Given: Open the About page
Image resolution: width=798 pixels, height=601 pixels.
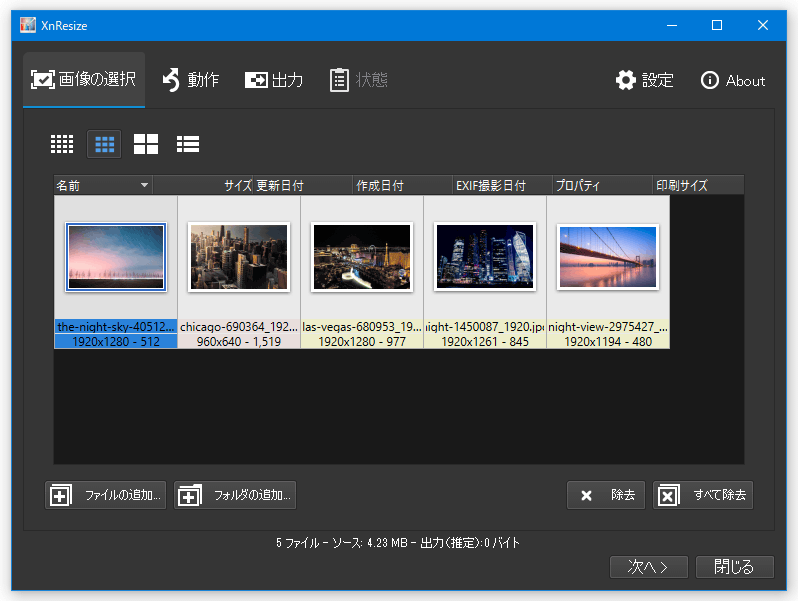Looking at the screenshot, I should click(x=732, y=80).
